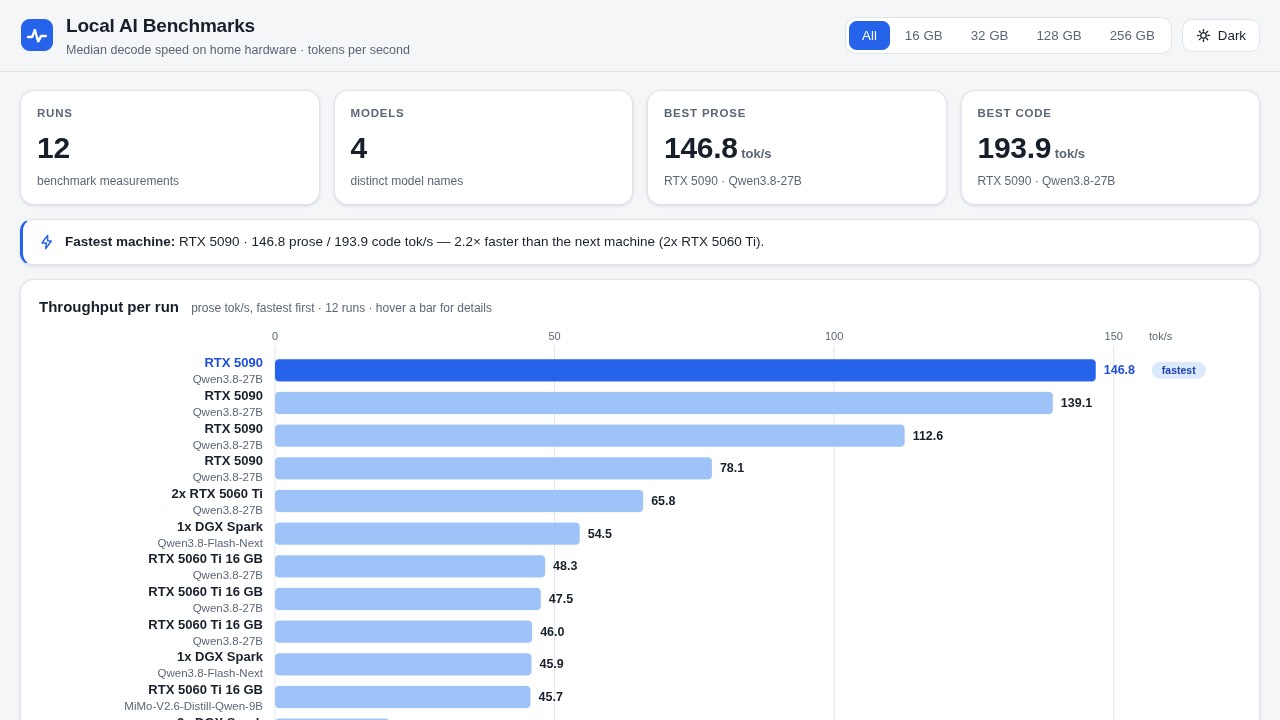This screenshot has height=720, width=1280.
Task: Click the 2x RTX 5060 Ti row label
Action: click(217, 493)
